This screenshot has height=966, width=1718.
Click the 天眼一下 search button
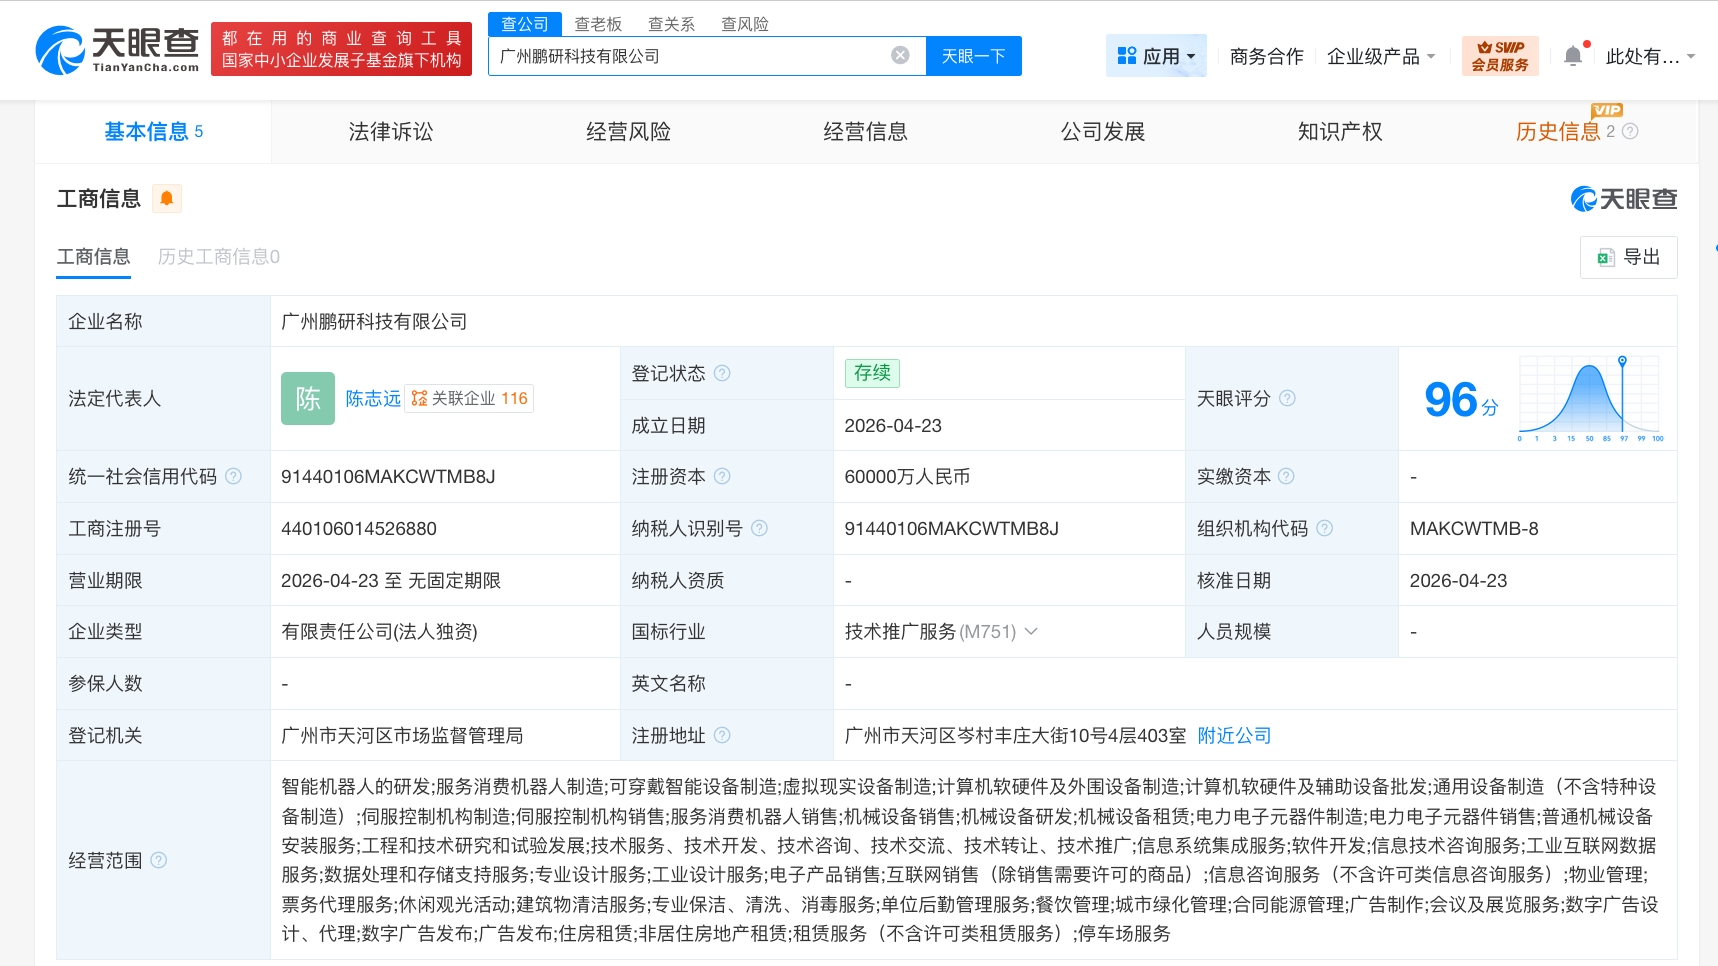pyautogui.click(x=973, y=56)
